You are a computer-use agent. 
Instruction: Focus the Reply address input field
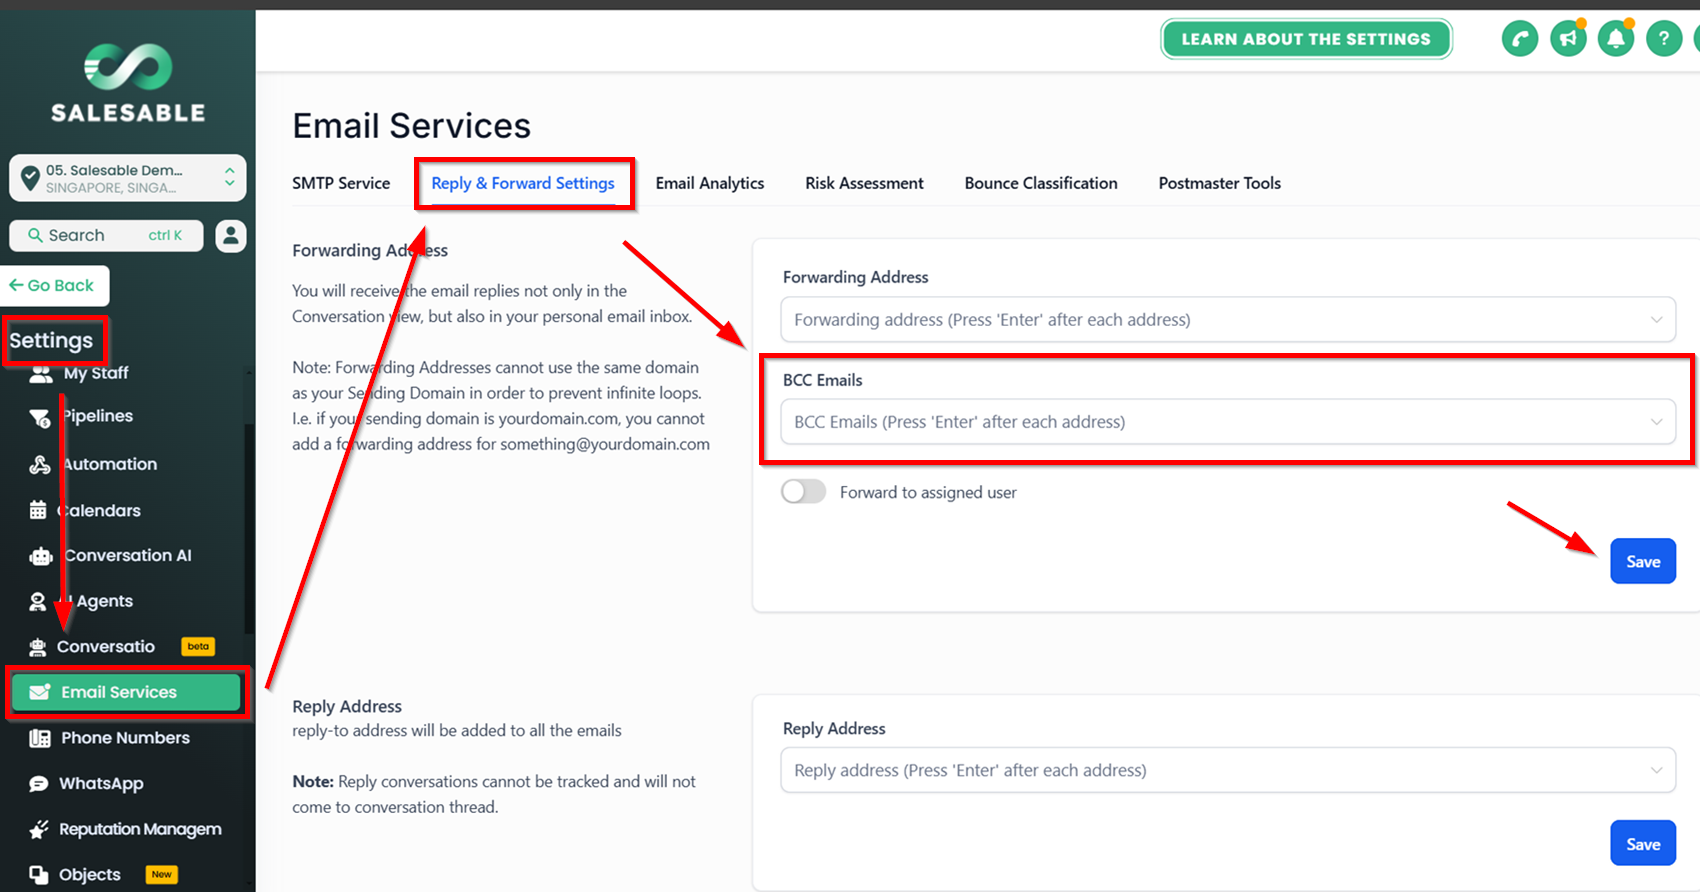(1228, 770)
